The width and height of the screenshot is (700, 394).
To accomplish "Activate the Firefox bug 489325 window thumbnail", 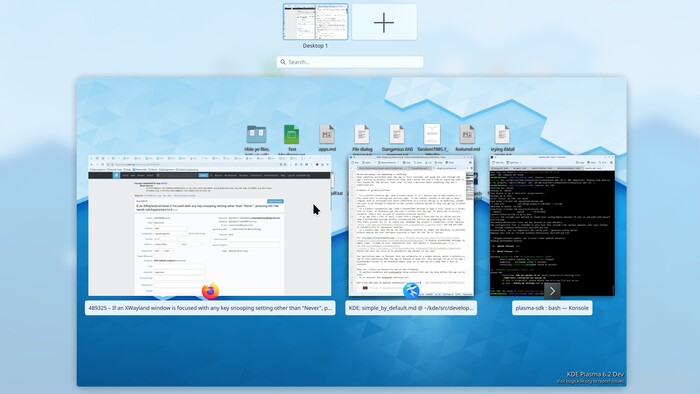I will pyautogui.click(x=210, y=225).
